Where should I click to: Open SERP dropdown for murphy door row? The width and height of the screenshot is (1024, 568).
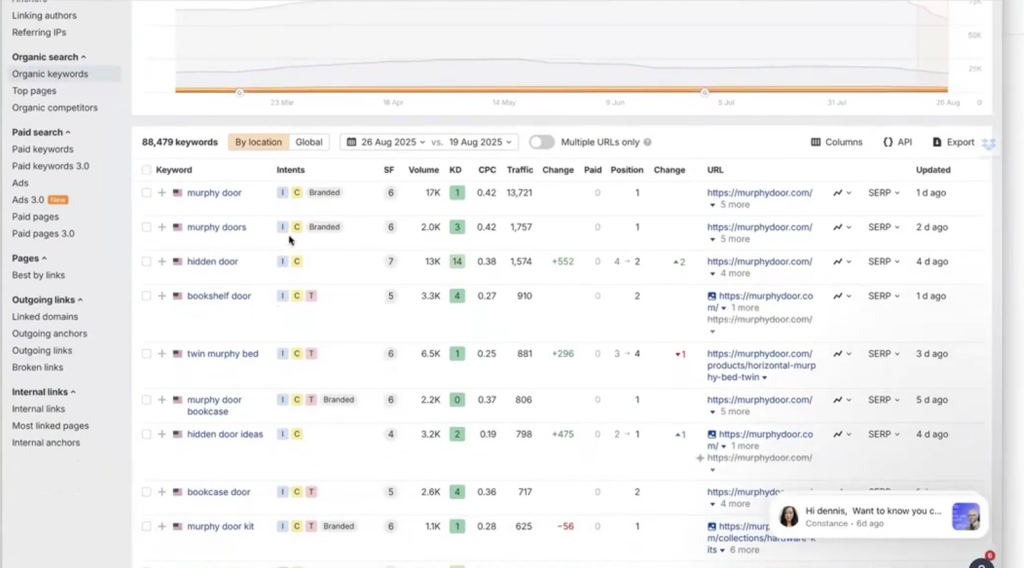point(884,193)
